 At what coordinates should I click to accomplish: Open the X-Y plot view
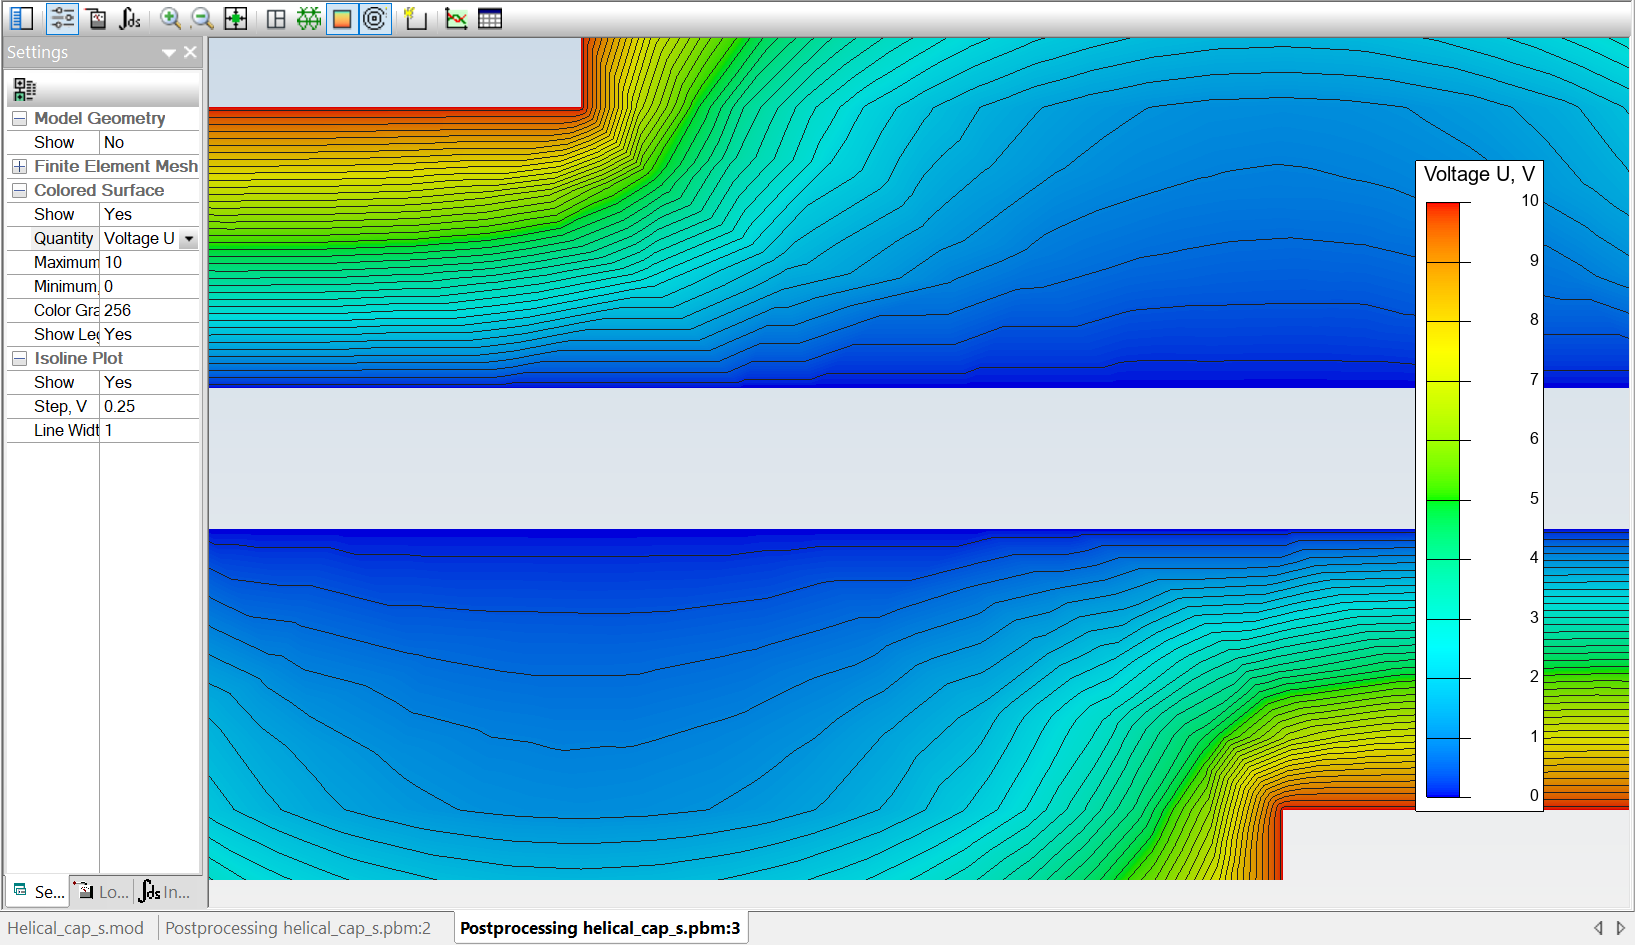[x=456, y=18]
